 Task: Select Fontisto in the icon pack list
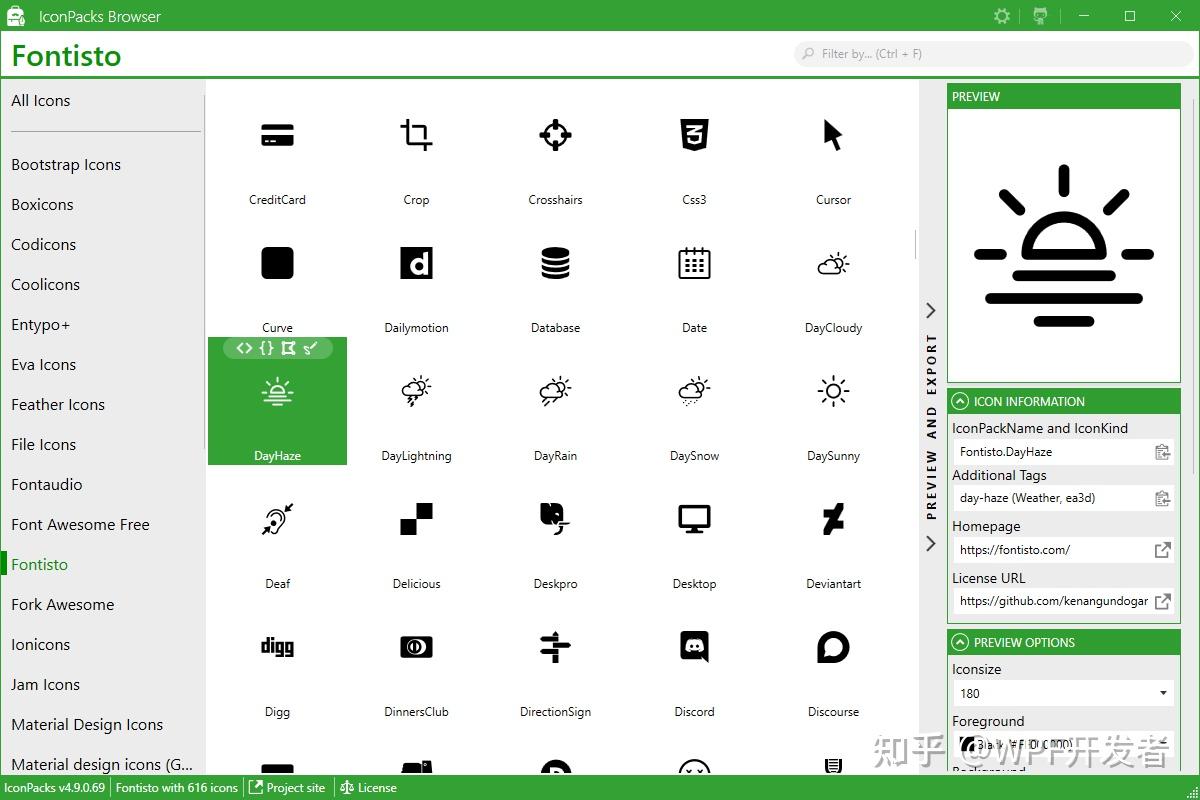click(38, 564)
